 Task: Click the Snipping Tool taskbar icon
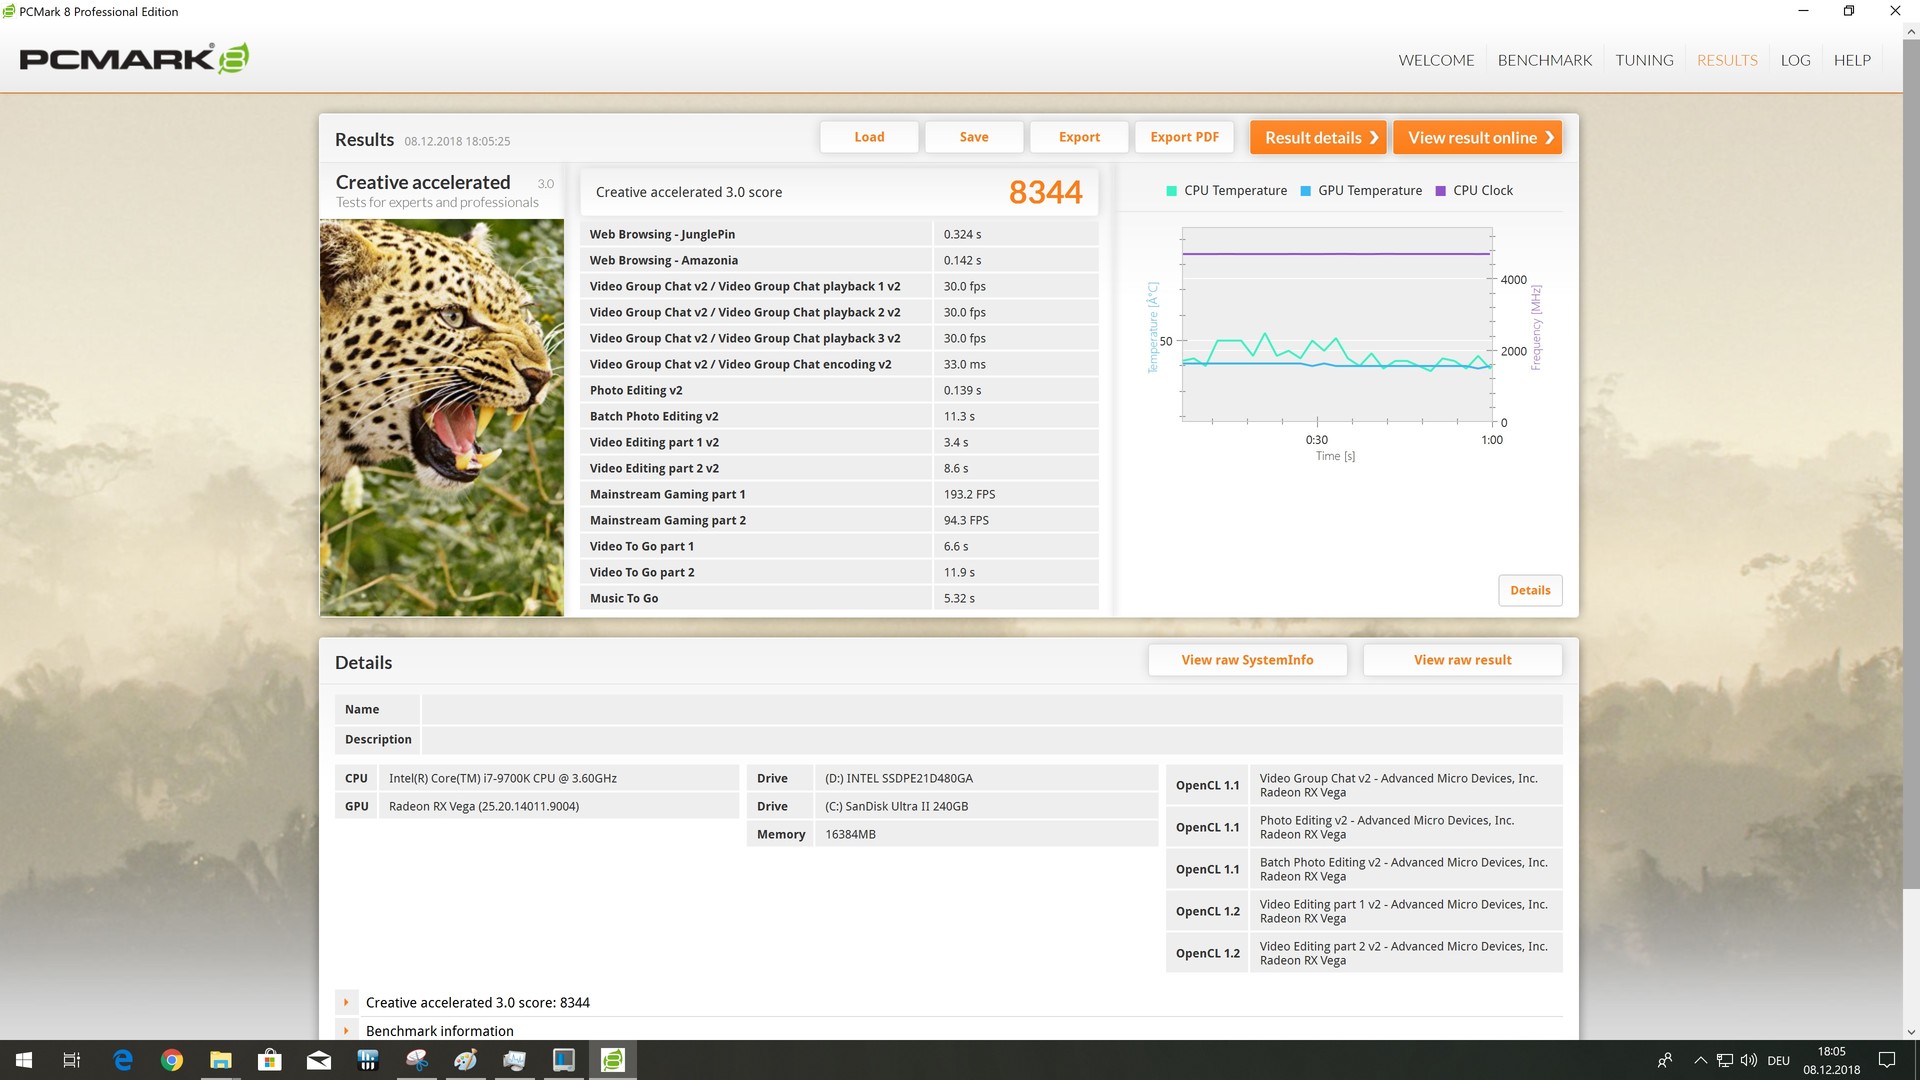click(417, 1060)
